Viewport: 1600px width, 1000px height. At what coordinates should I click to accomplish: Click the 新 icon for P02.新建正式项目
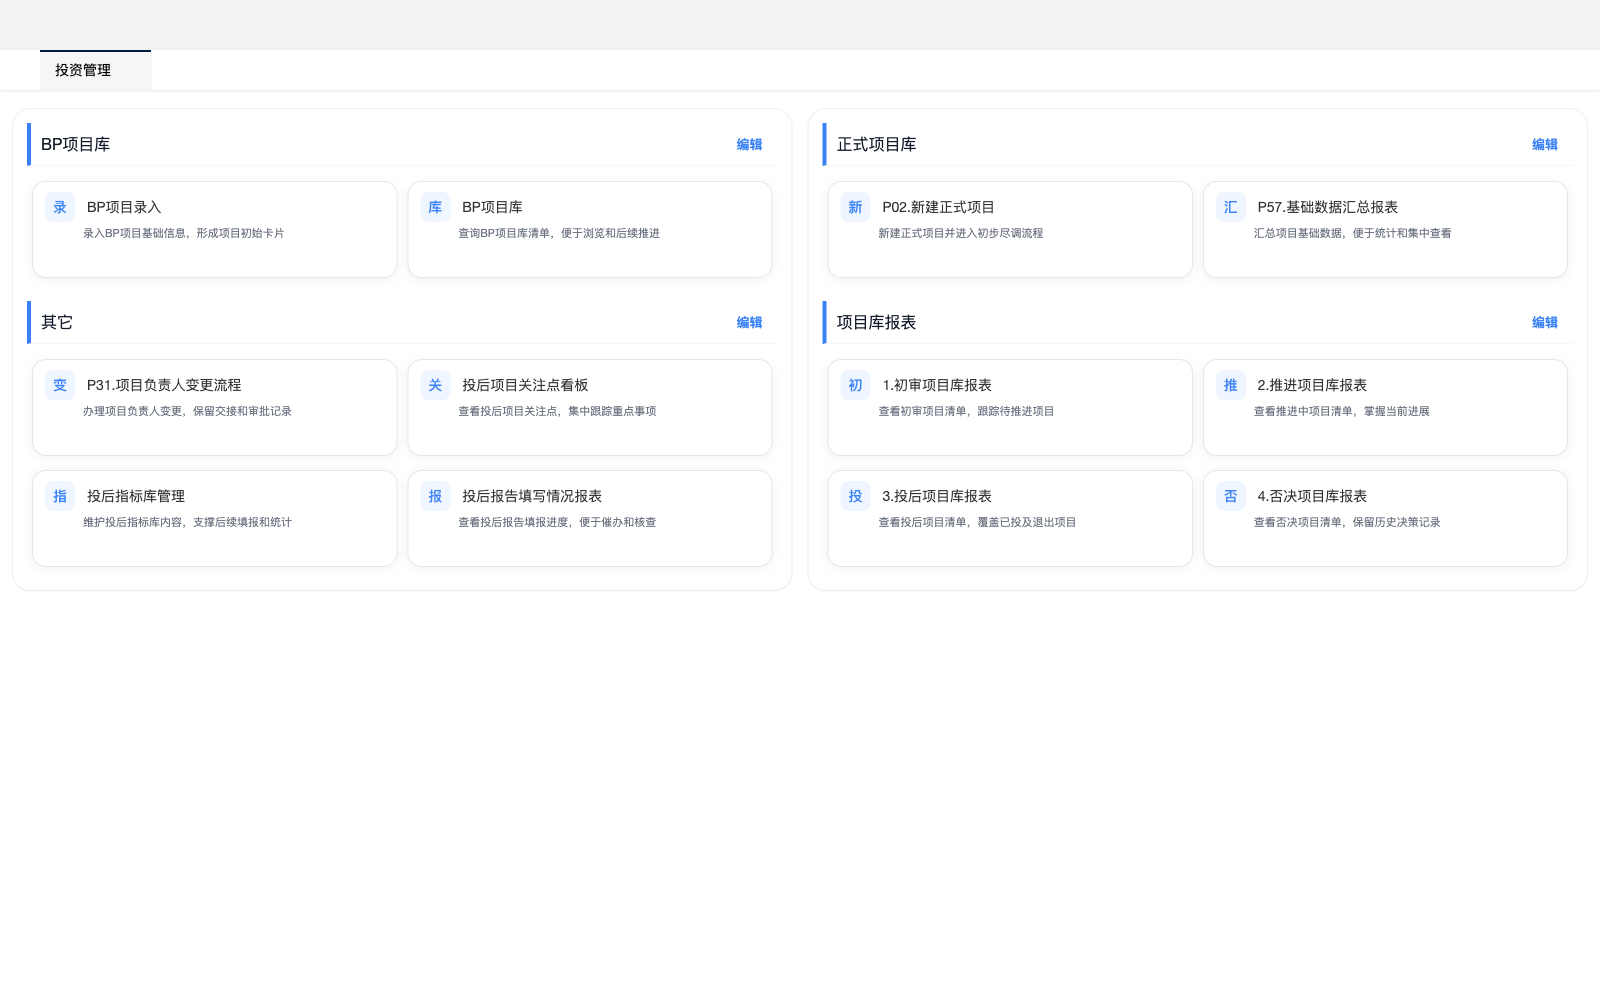click(855, 207)
